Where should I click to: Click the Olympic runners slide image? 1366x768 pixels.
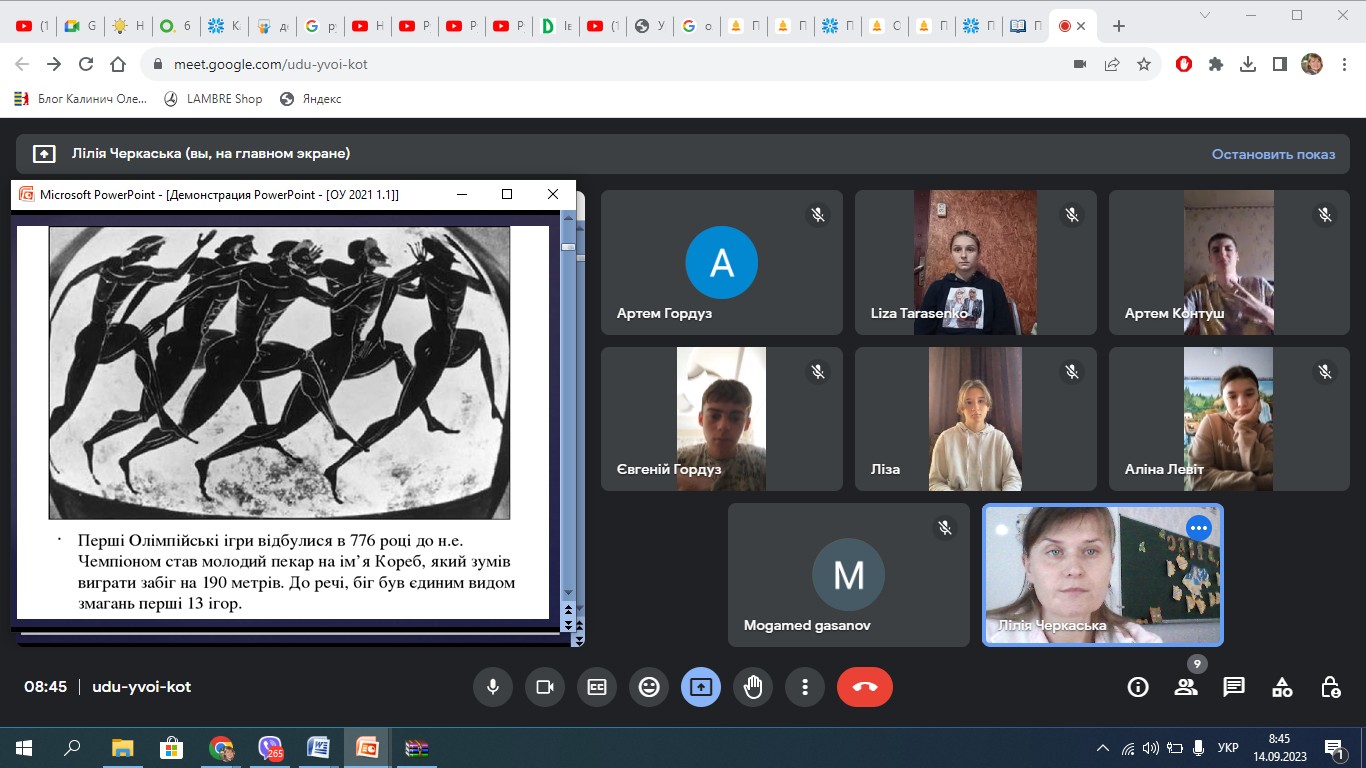click(x=279, y=372)
